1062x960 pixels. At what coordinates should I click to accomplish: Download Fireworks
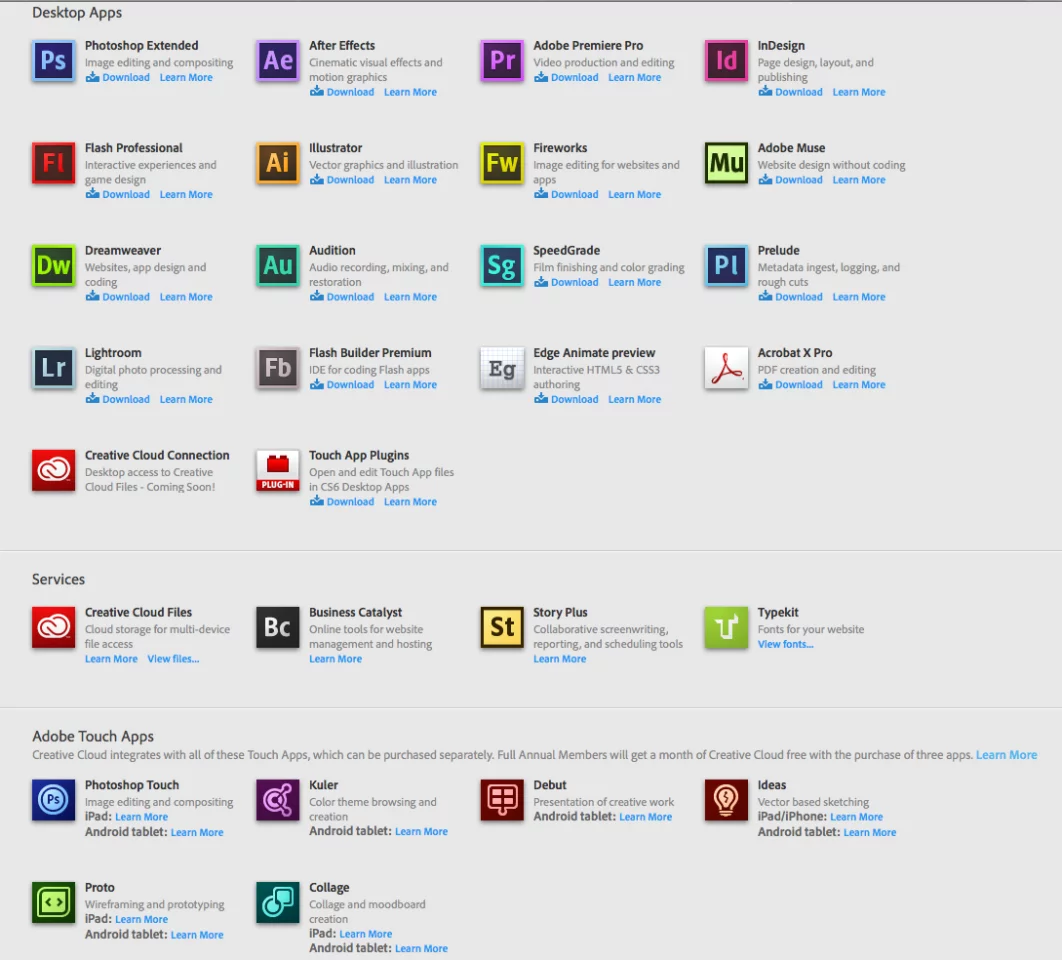(566, 194)
